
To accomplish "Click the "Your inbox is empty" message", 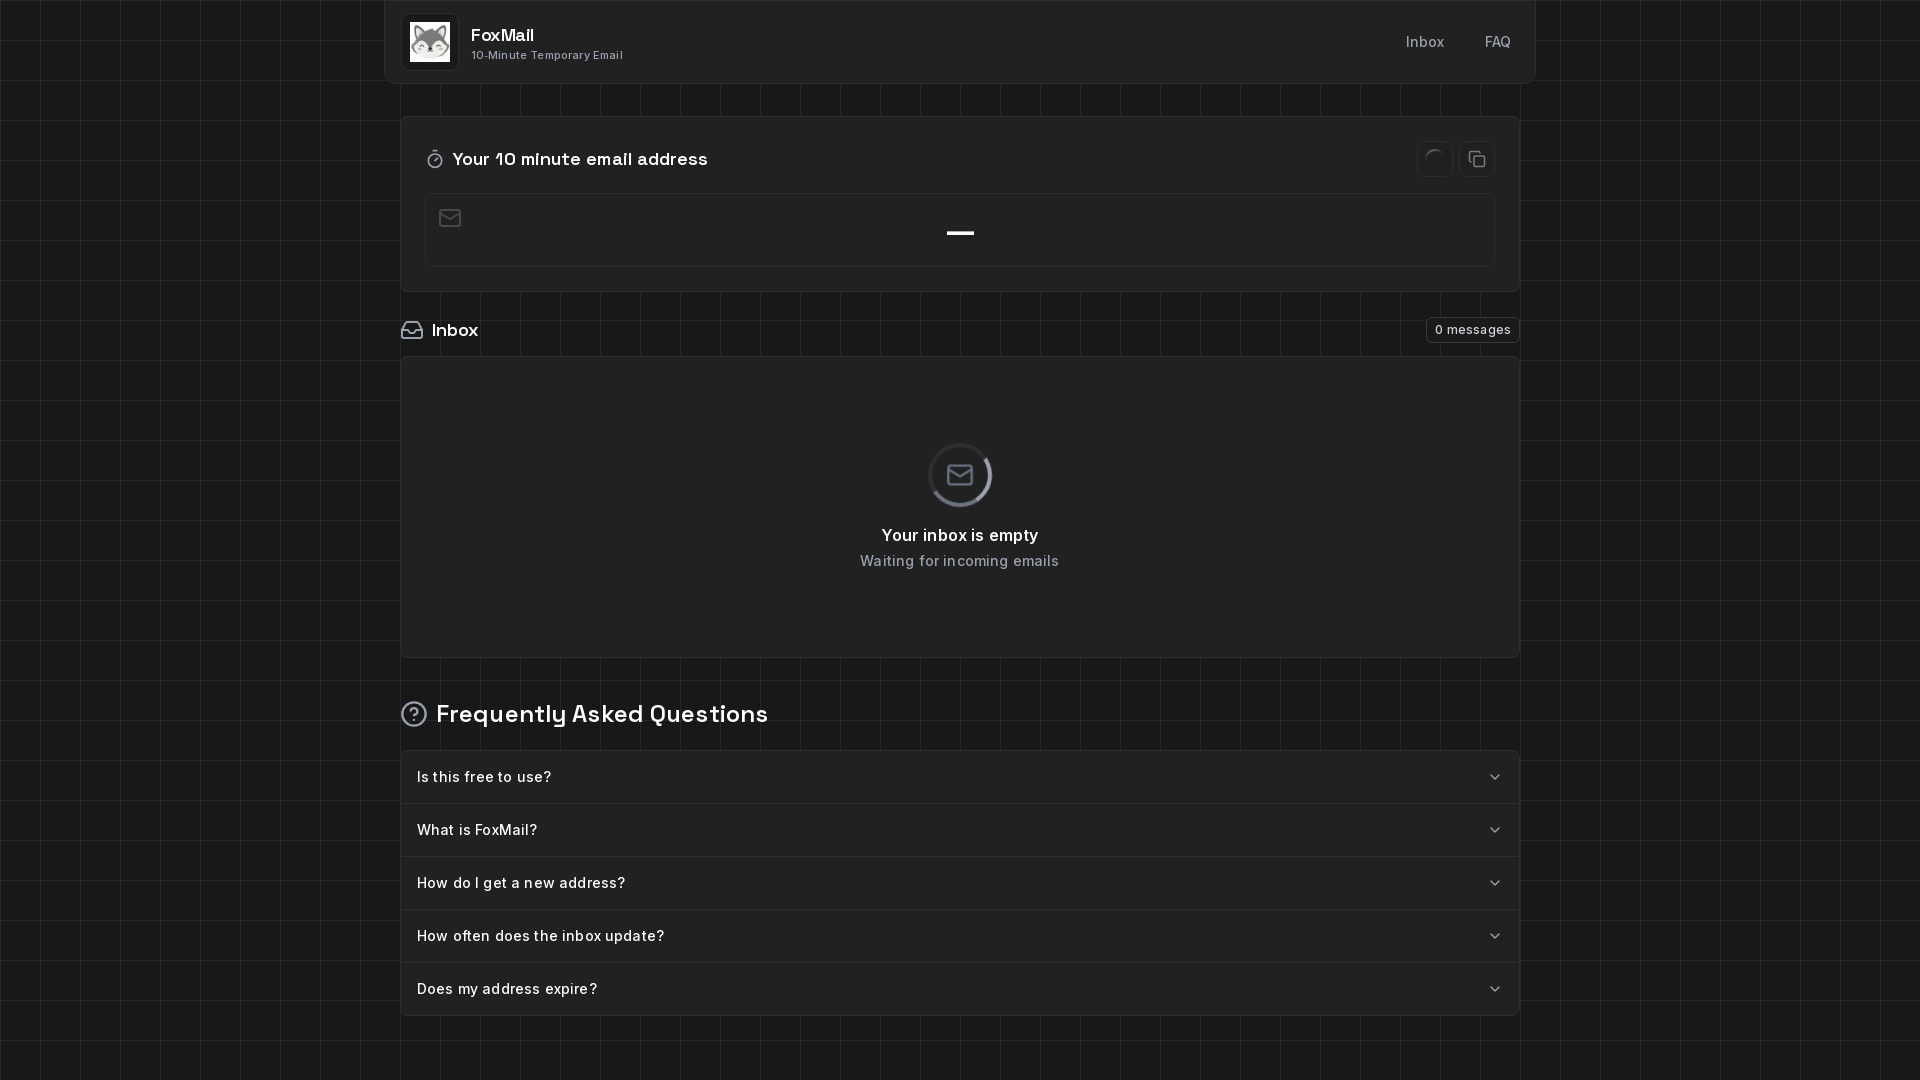I will (x=959, y=535).
